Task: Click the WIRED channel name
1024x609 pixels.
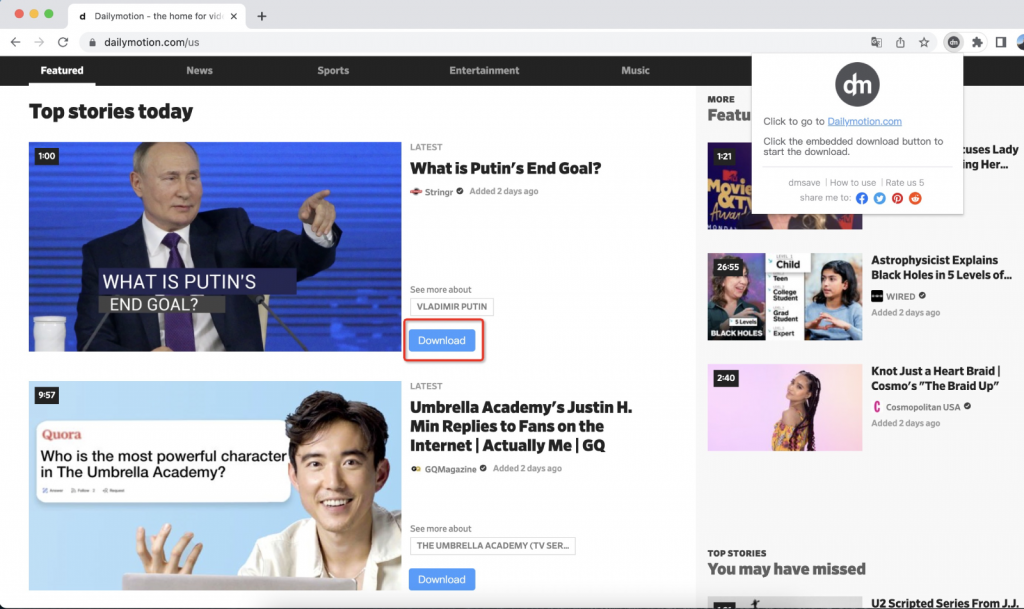Action: point(901,296)
